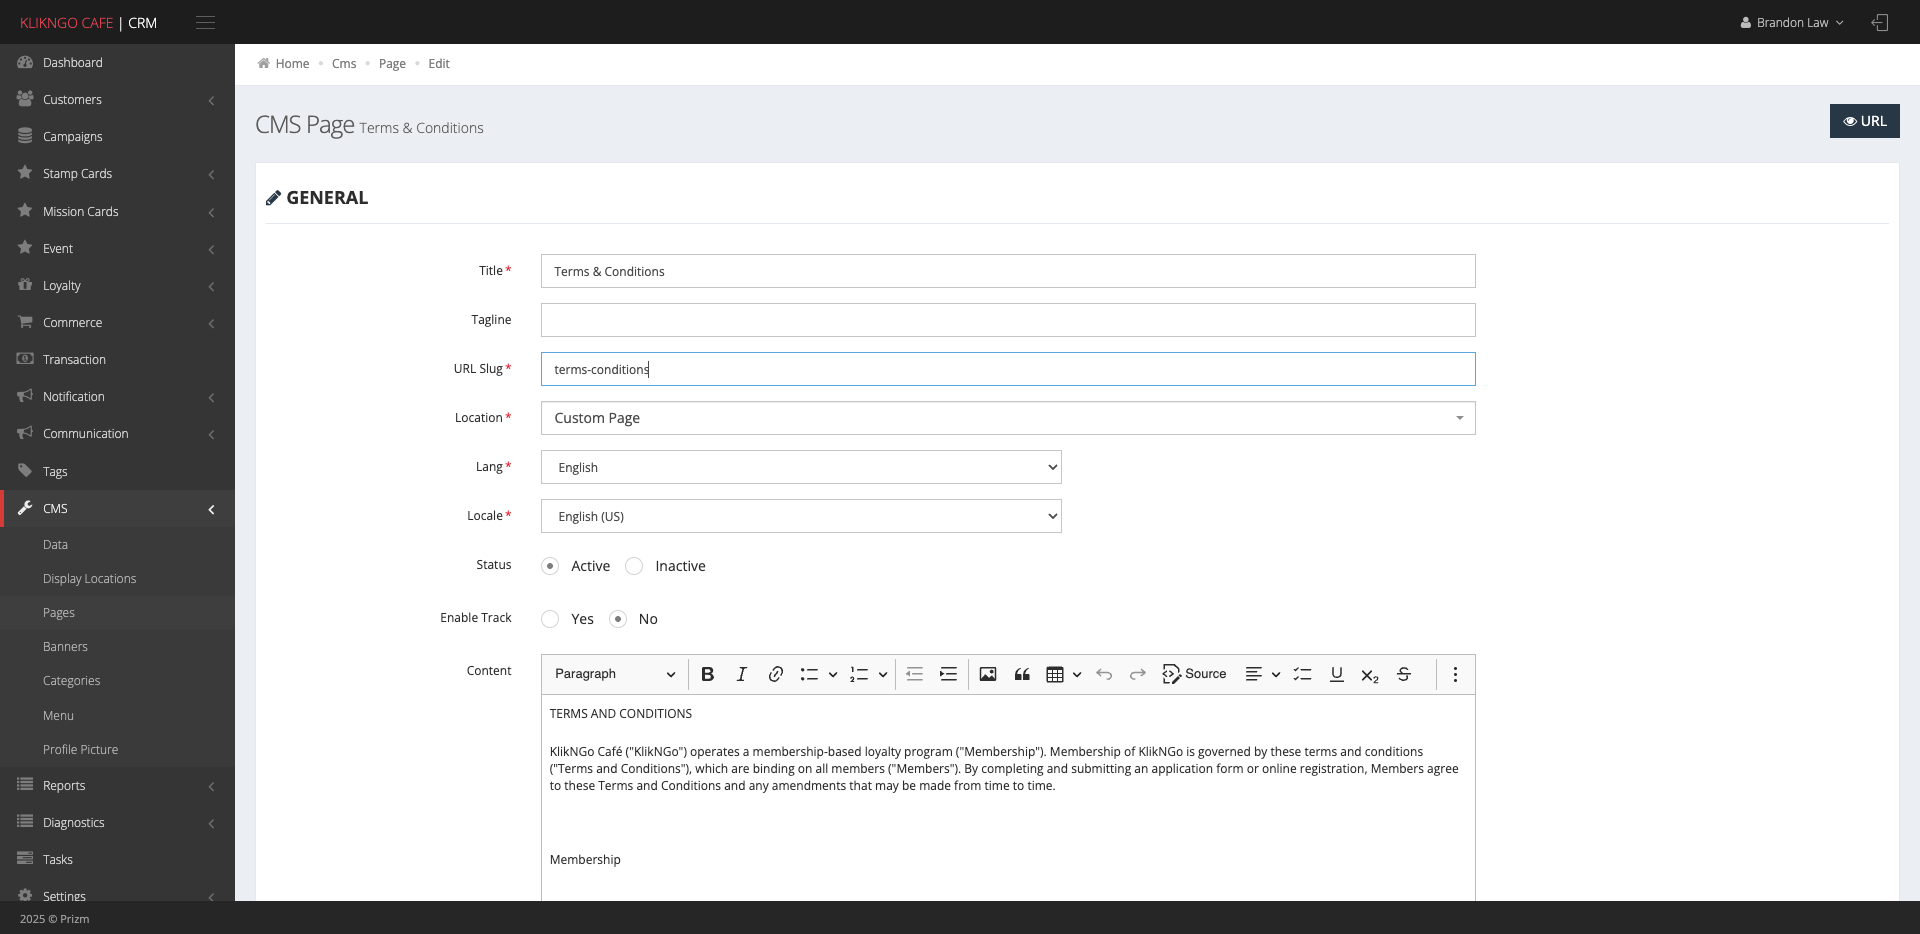Screen dimensions: 1920x934
Task: Toggle the sidebar with the hamburger icon
Action: tap(205, 22)
